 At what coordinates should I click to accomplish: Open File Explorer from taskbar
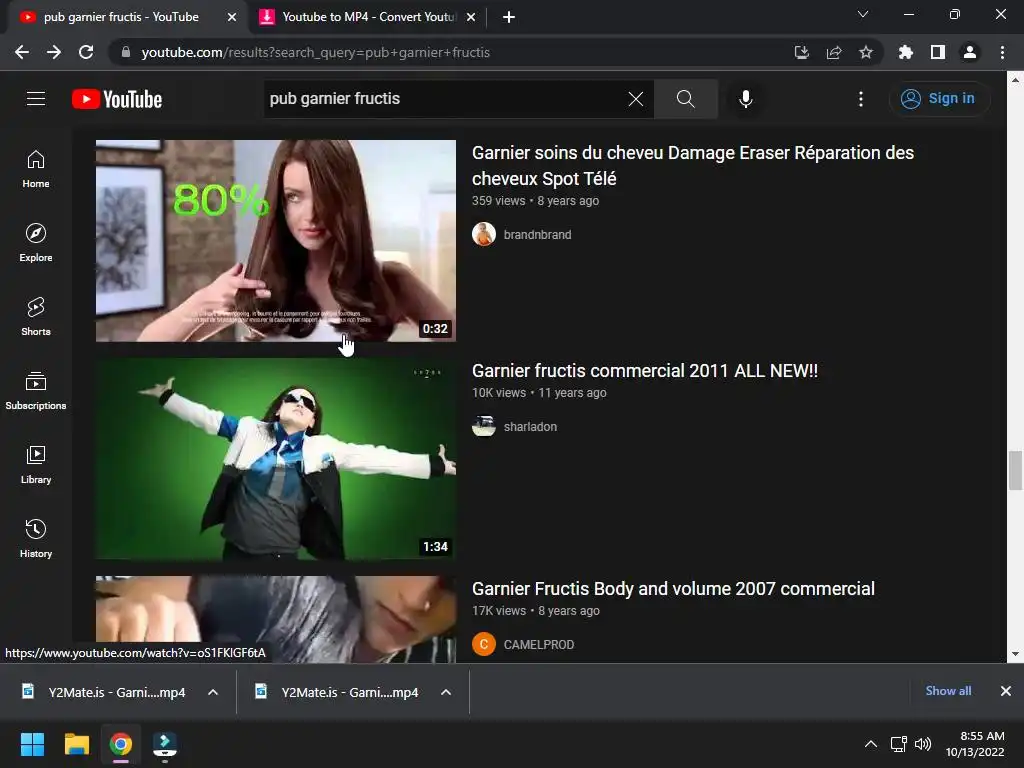coord(76,744)
